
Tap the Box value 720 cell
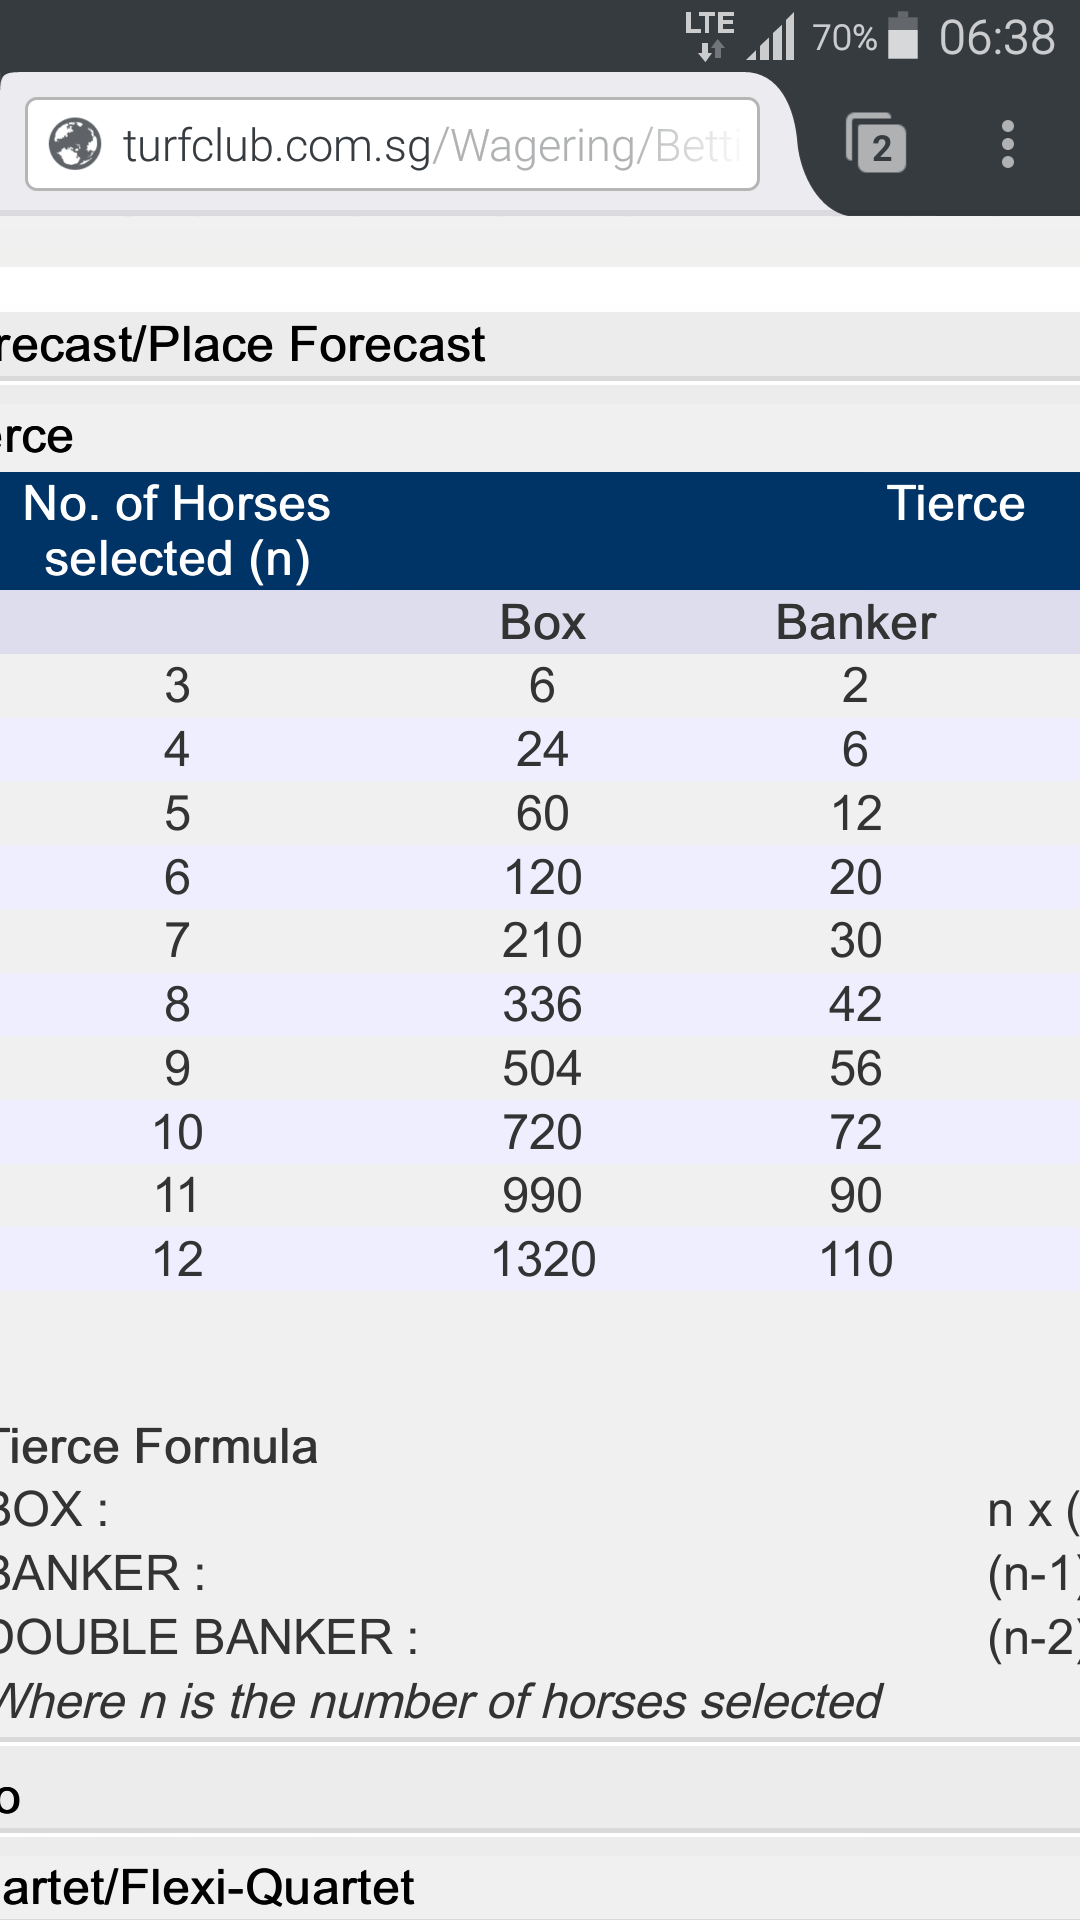542,1132
